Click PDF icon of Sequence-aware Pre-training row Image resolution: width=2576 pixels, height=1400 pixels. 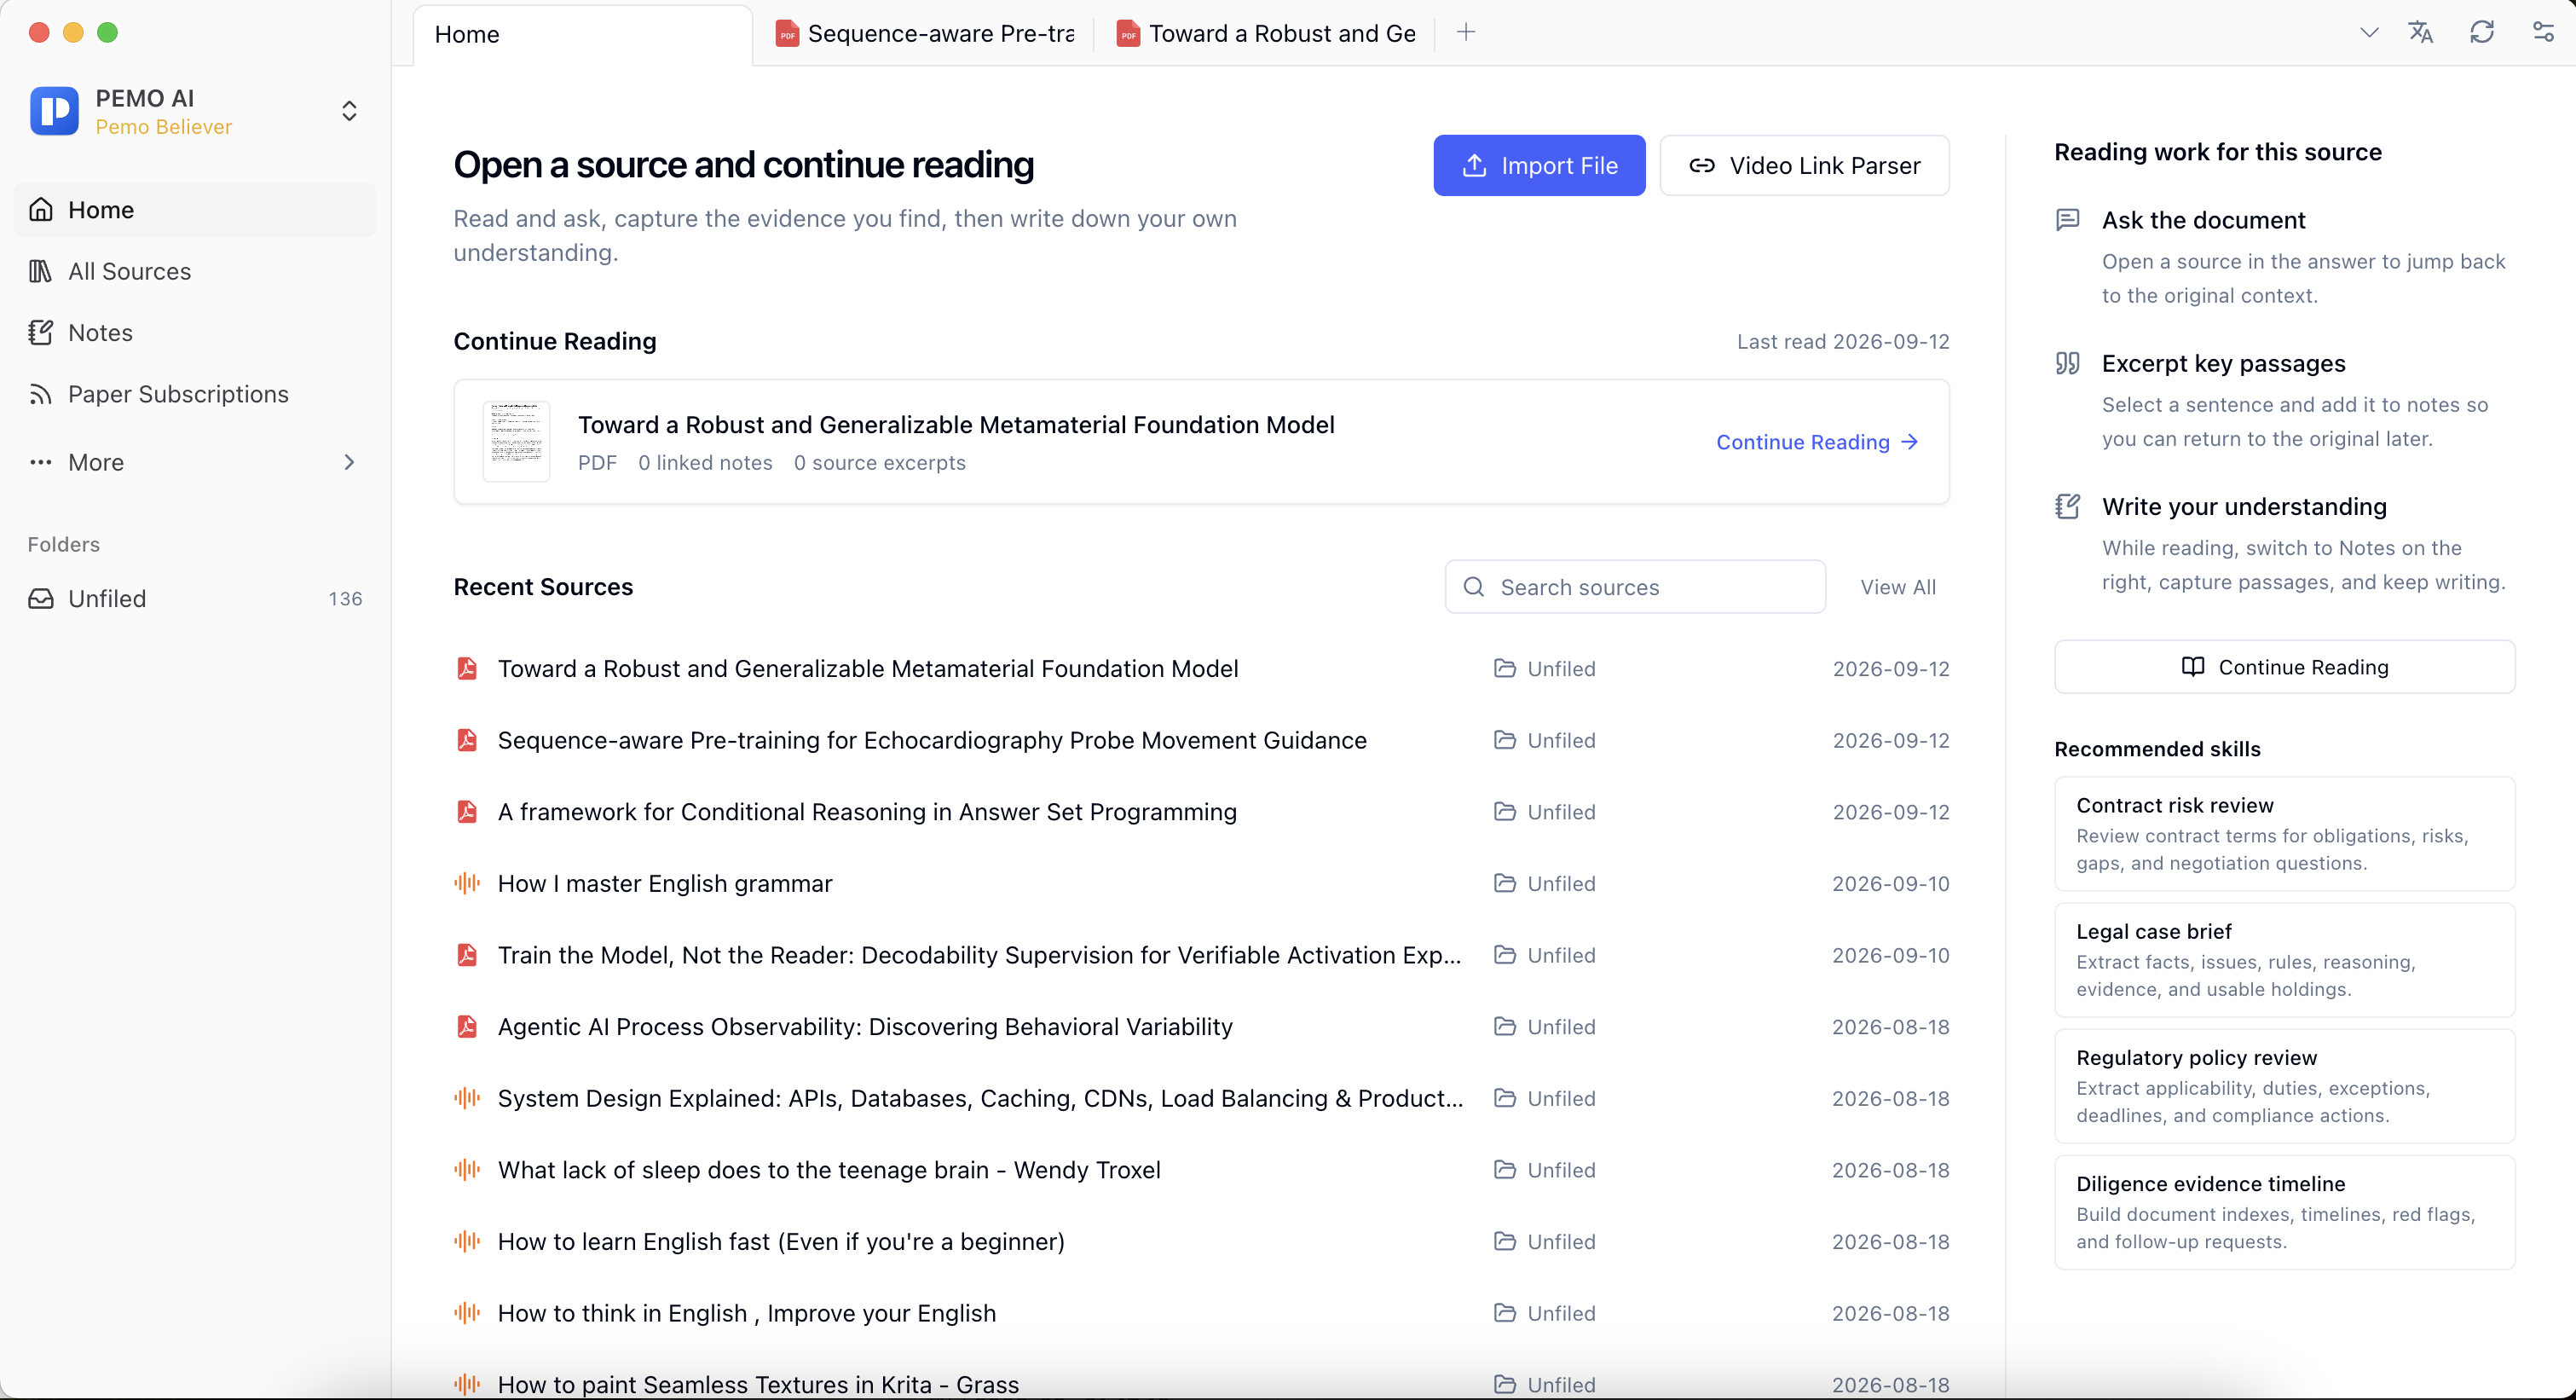click(467, 740)
